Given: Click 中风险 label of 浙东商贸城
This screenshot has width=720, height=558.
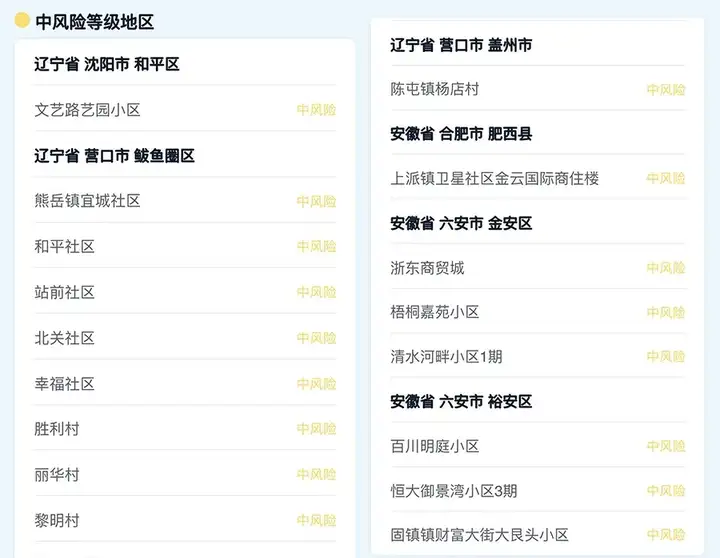Looking at the screenshot, I should coord(666,268).
